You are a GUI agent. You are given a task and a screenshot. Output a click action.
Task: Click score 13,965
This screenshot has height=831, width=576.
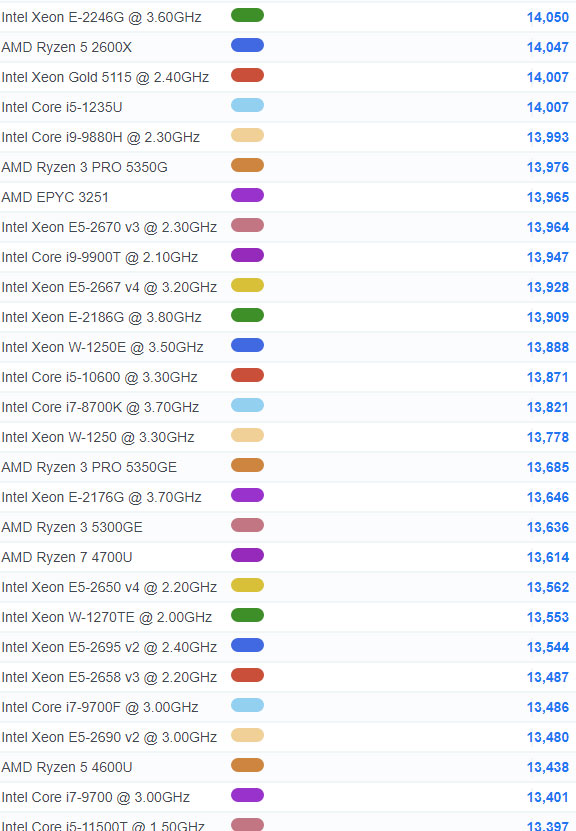click(547, 197)
